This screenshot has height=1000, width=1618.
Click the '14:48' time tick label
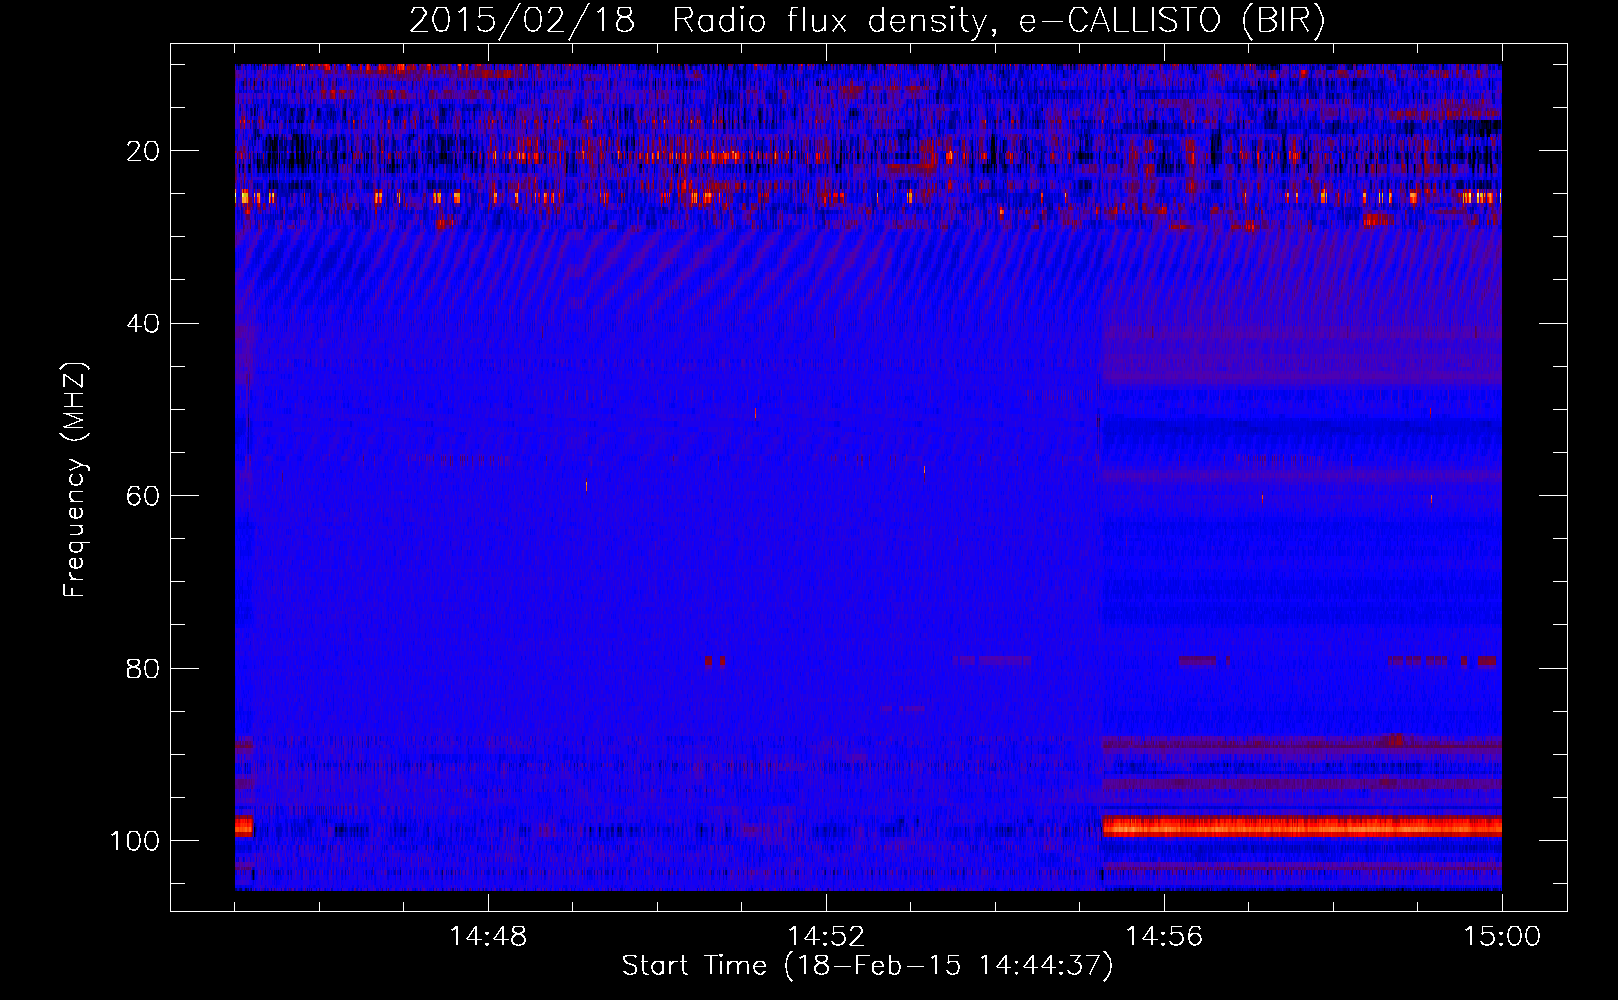tap(488, 937)
